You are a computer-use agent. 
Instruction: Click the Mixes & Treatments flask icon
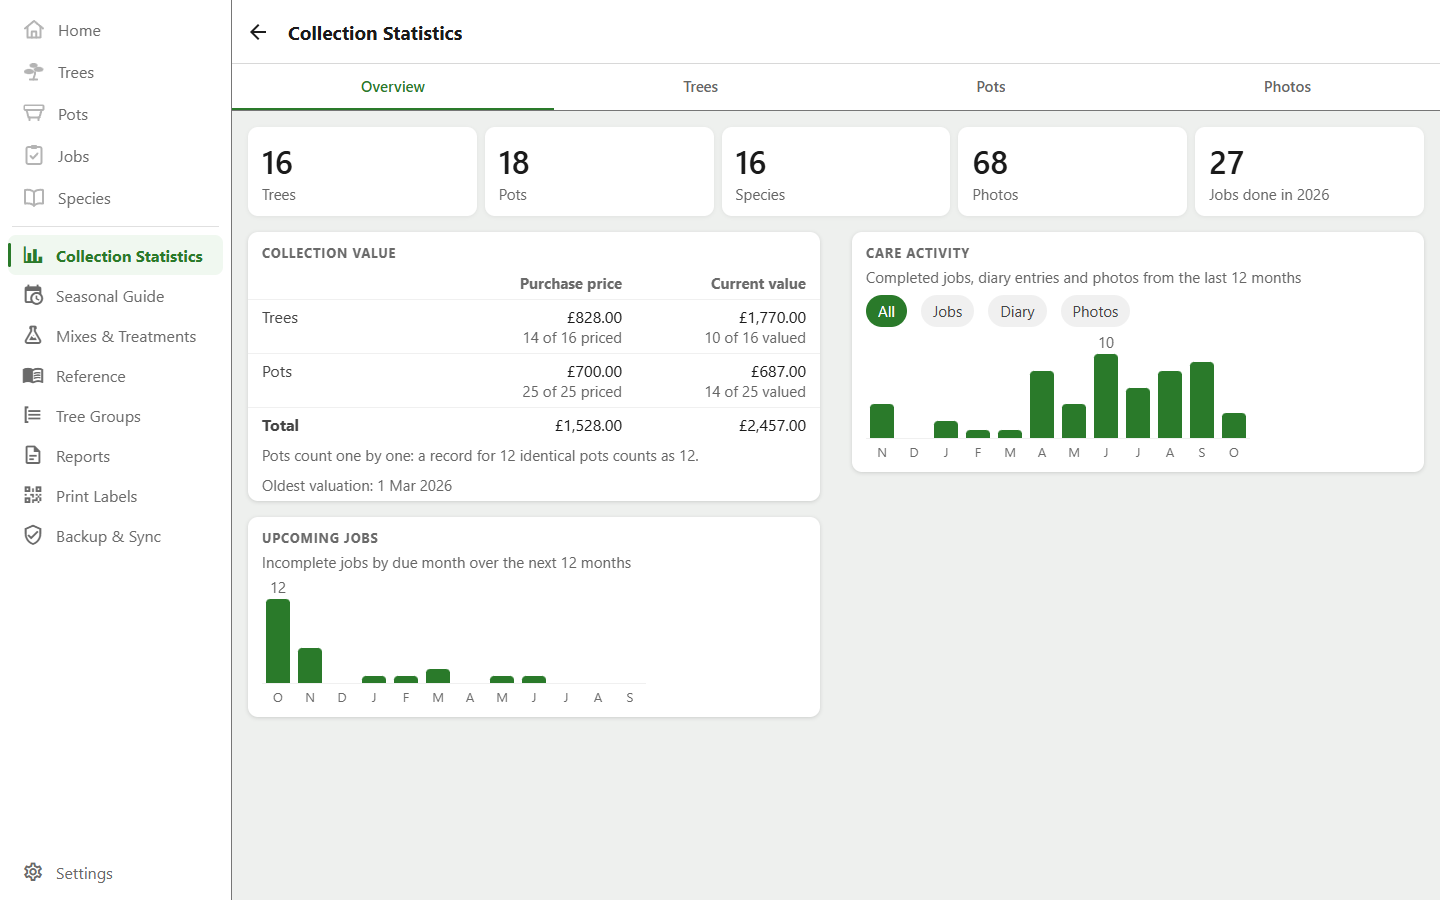pyautogui.click(x=33, y=336)
